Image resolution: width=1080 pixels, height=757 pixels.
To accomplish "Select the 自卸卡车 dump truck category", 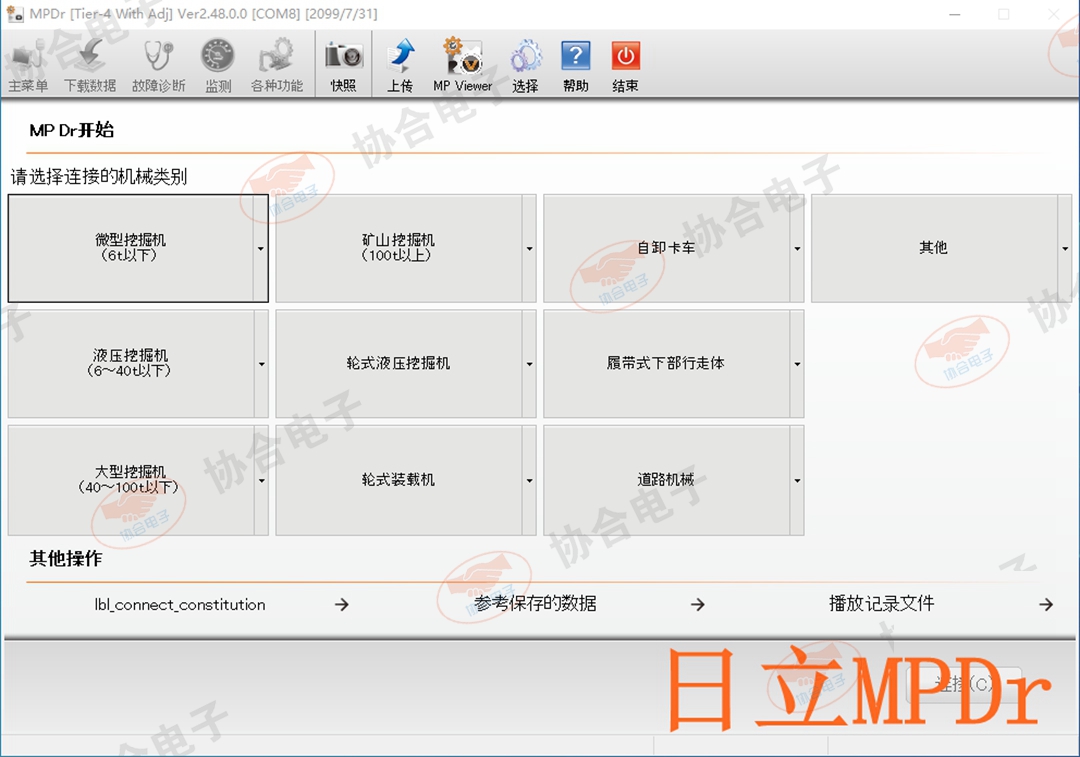I will (666, 248).
